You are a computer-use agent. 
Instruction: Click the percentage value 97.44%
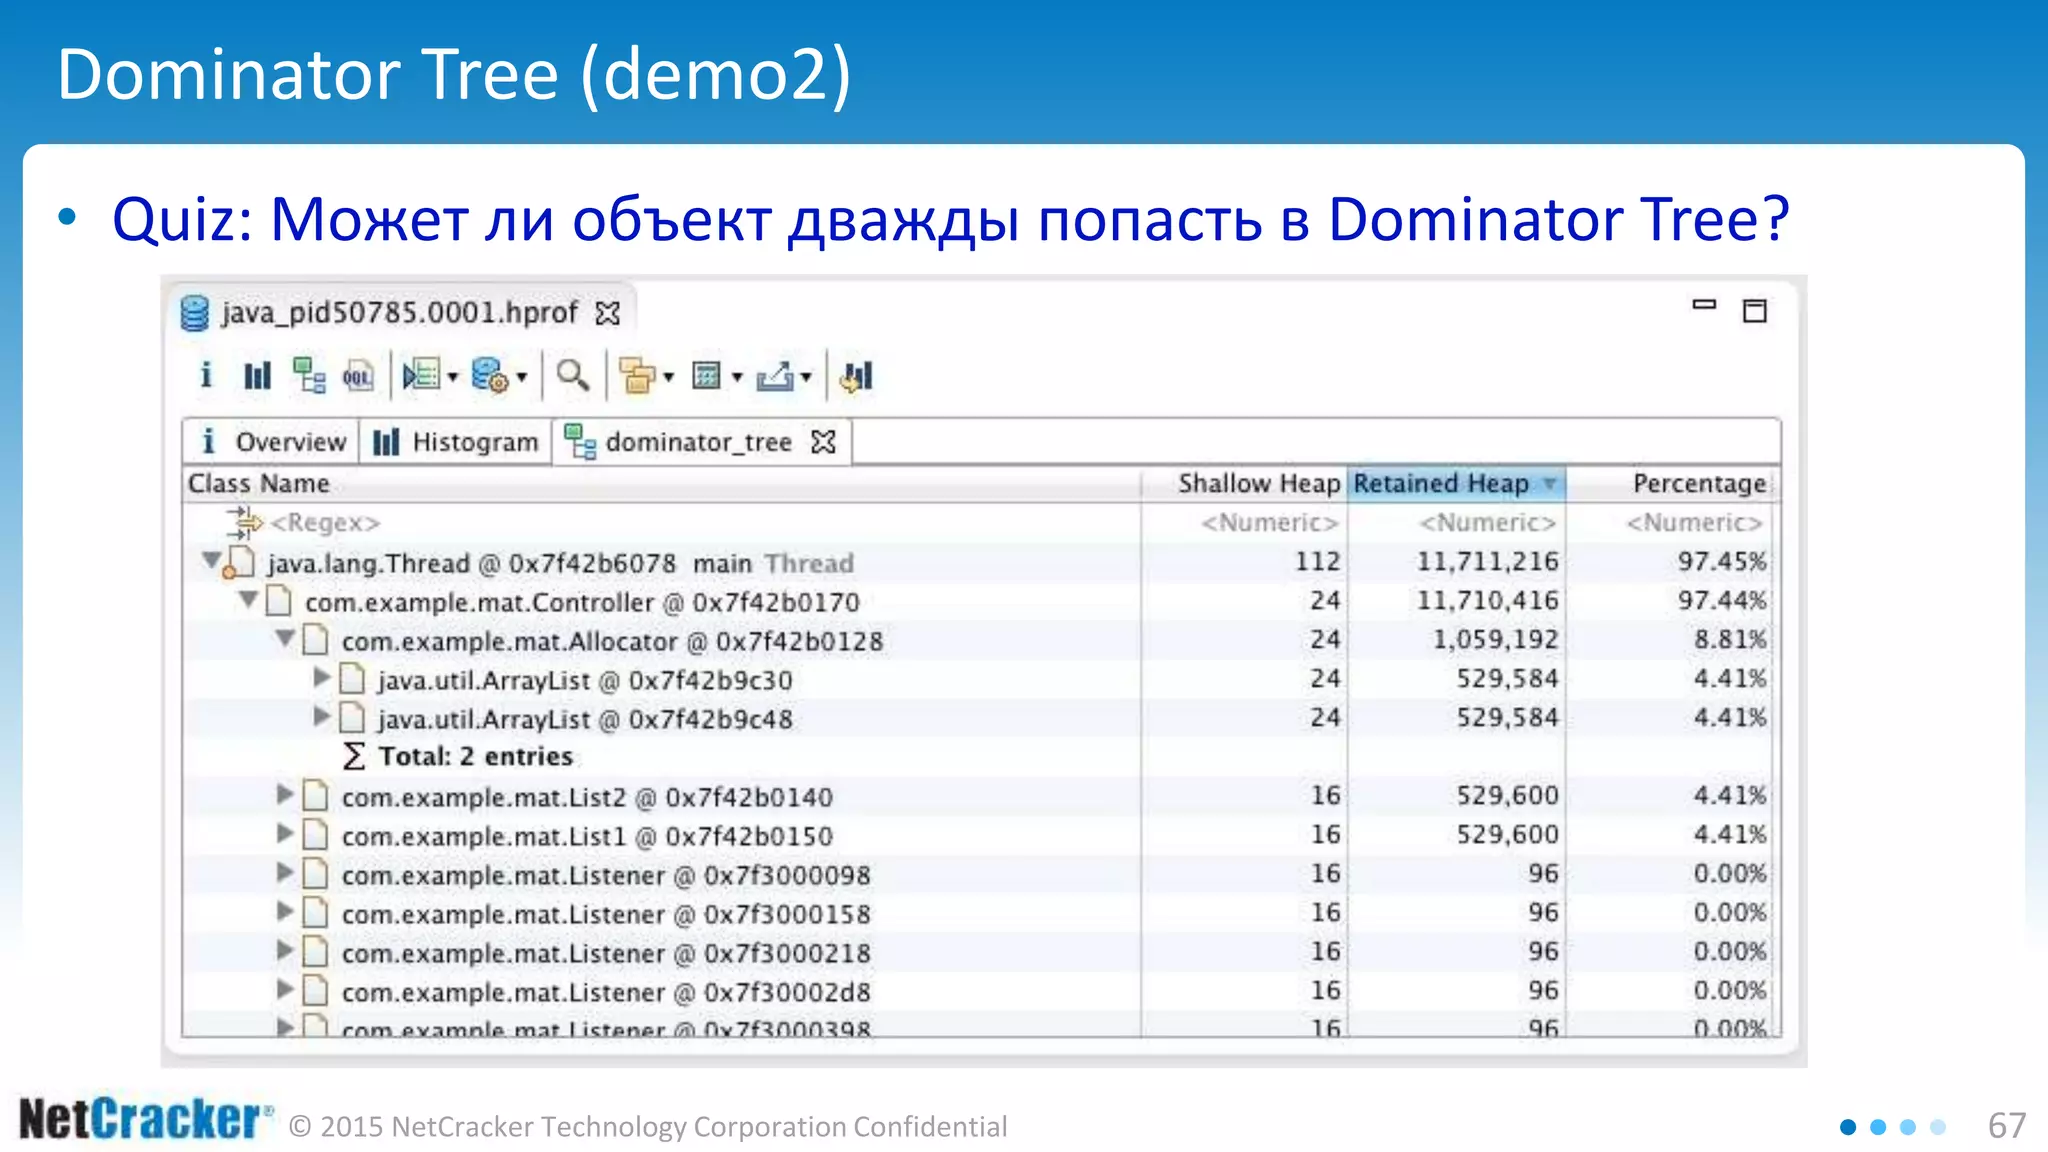coord(1722,601)
